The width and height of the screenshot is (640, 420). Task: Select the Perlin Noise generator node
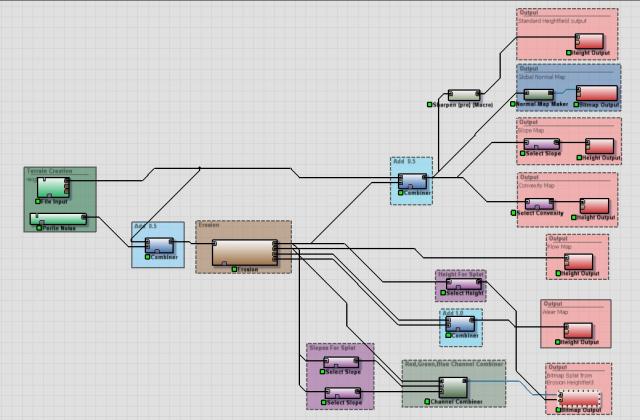[x=58, y=219]
